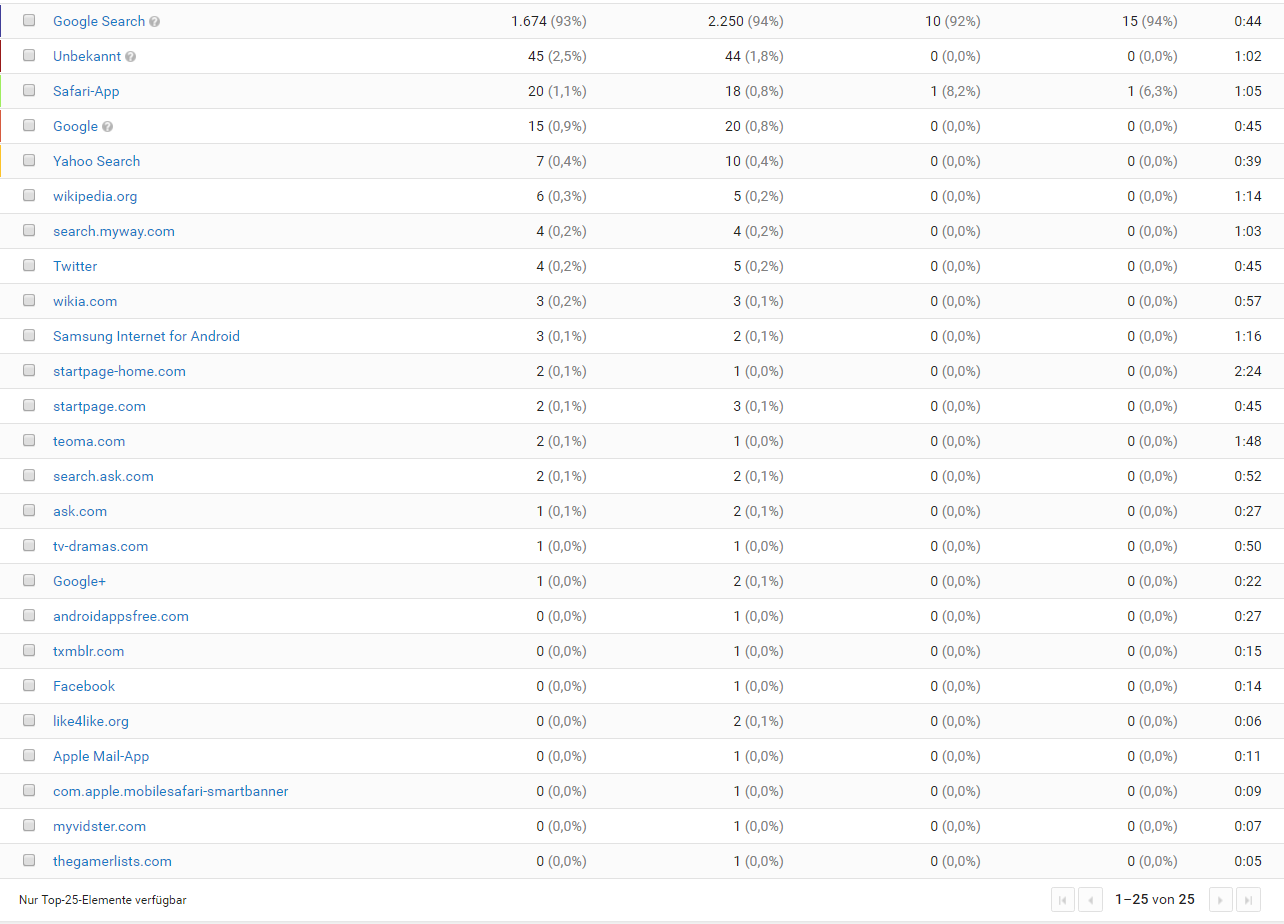Screen dimensions: 1284x924
Task: Click the Google+ source link
Action: coord(79,581)
